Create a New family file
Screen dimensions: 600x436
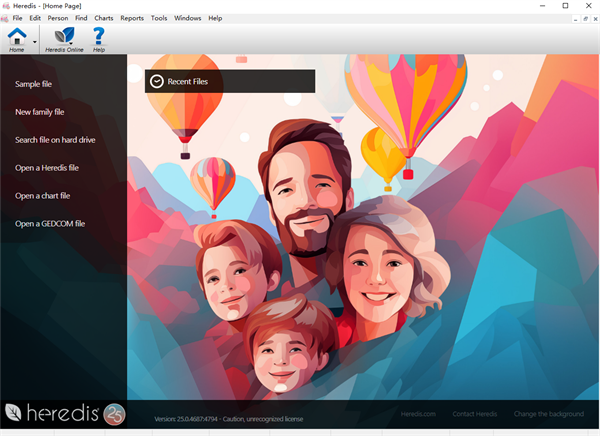pyautogui.click(x=39, y=112)
